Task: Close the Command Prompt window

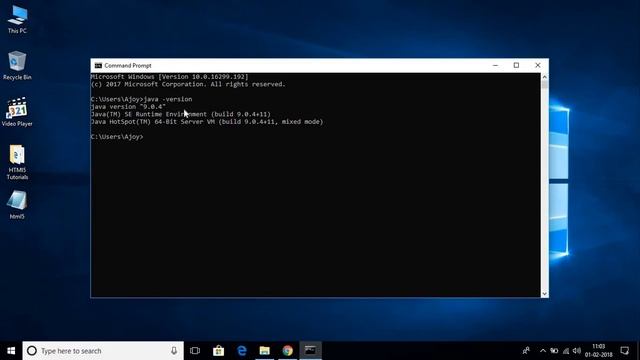Action: click(538, 65)
